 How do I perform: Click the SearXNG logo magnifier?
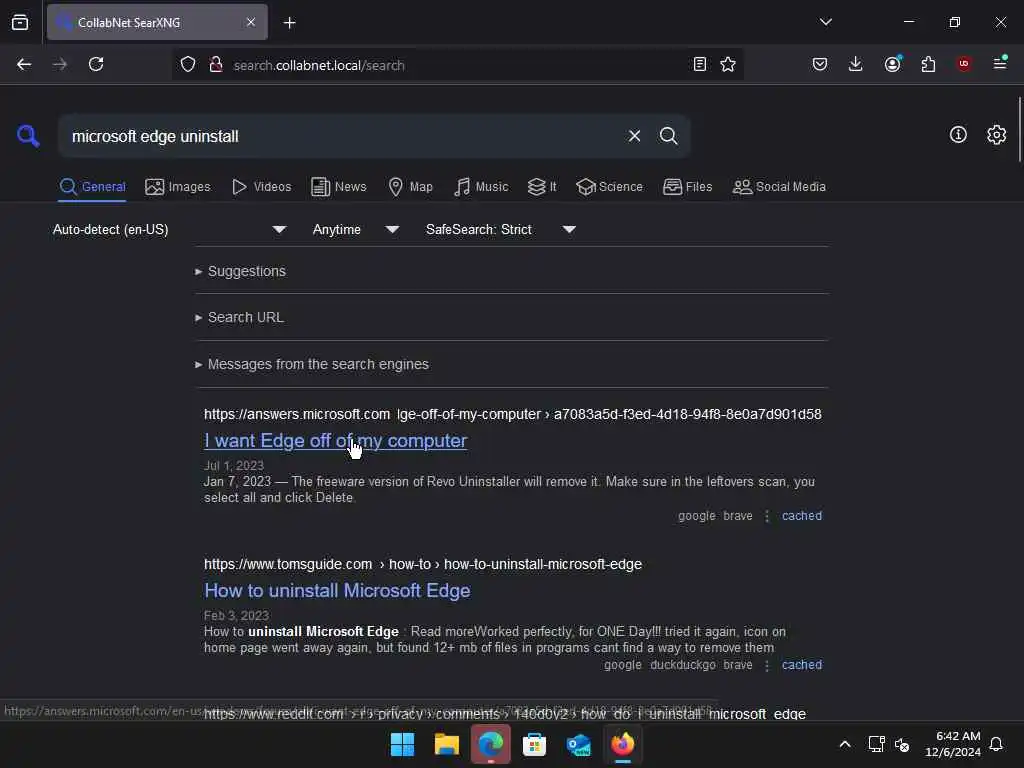(28, 136)
